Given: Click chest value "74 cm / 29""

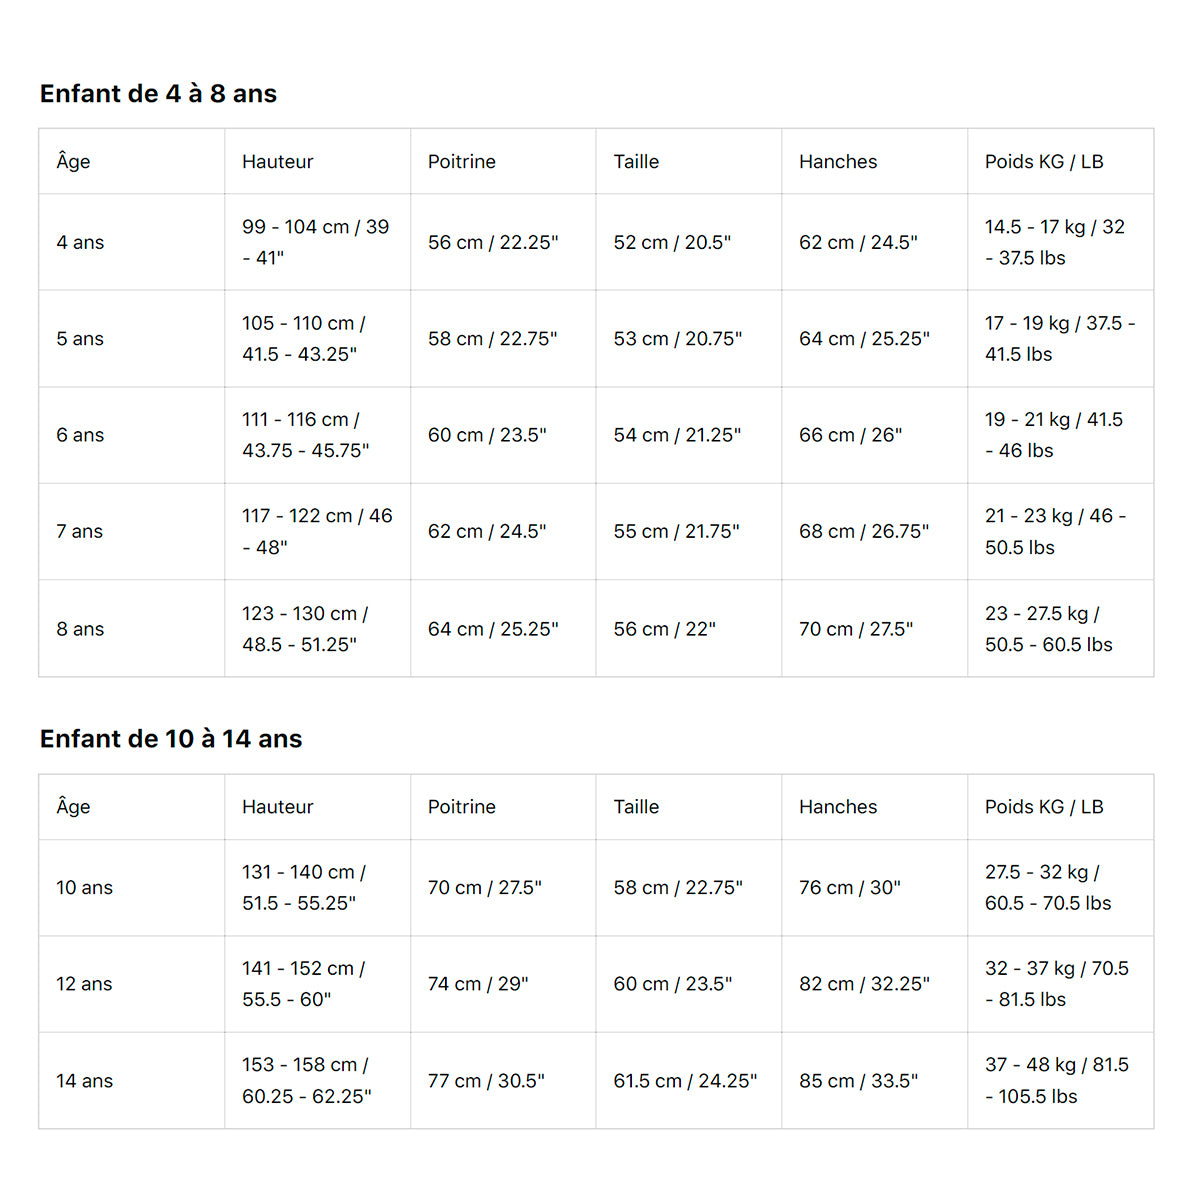Looking at the screenshot, I should [x=478, y=984].
